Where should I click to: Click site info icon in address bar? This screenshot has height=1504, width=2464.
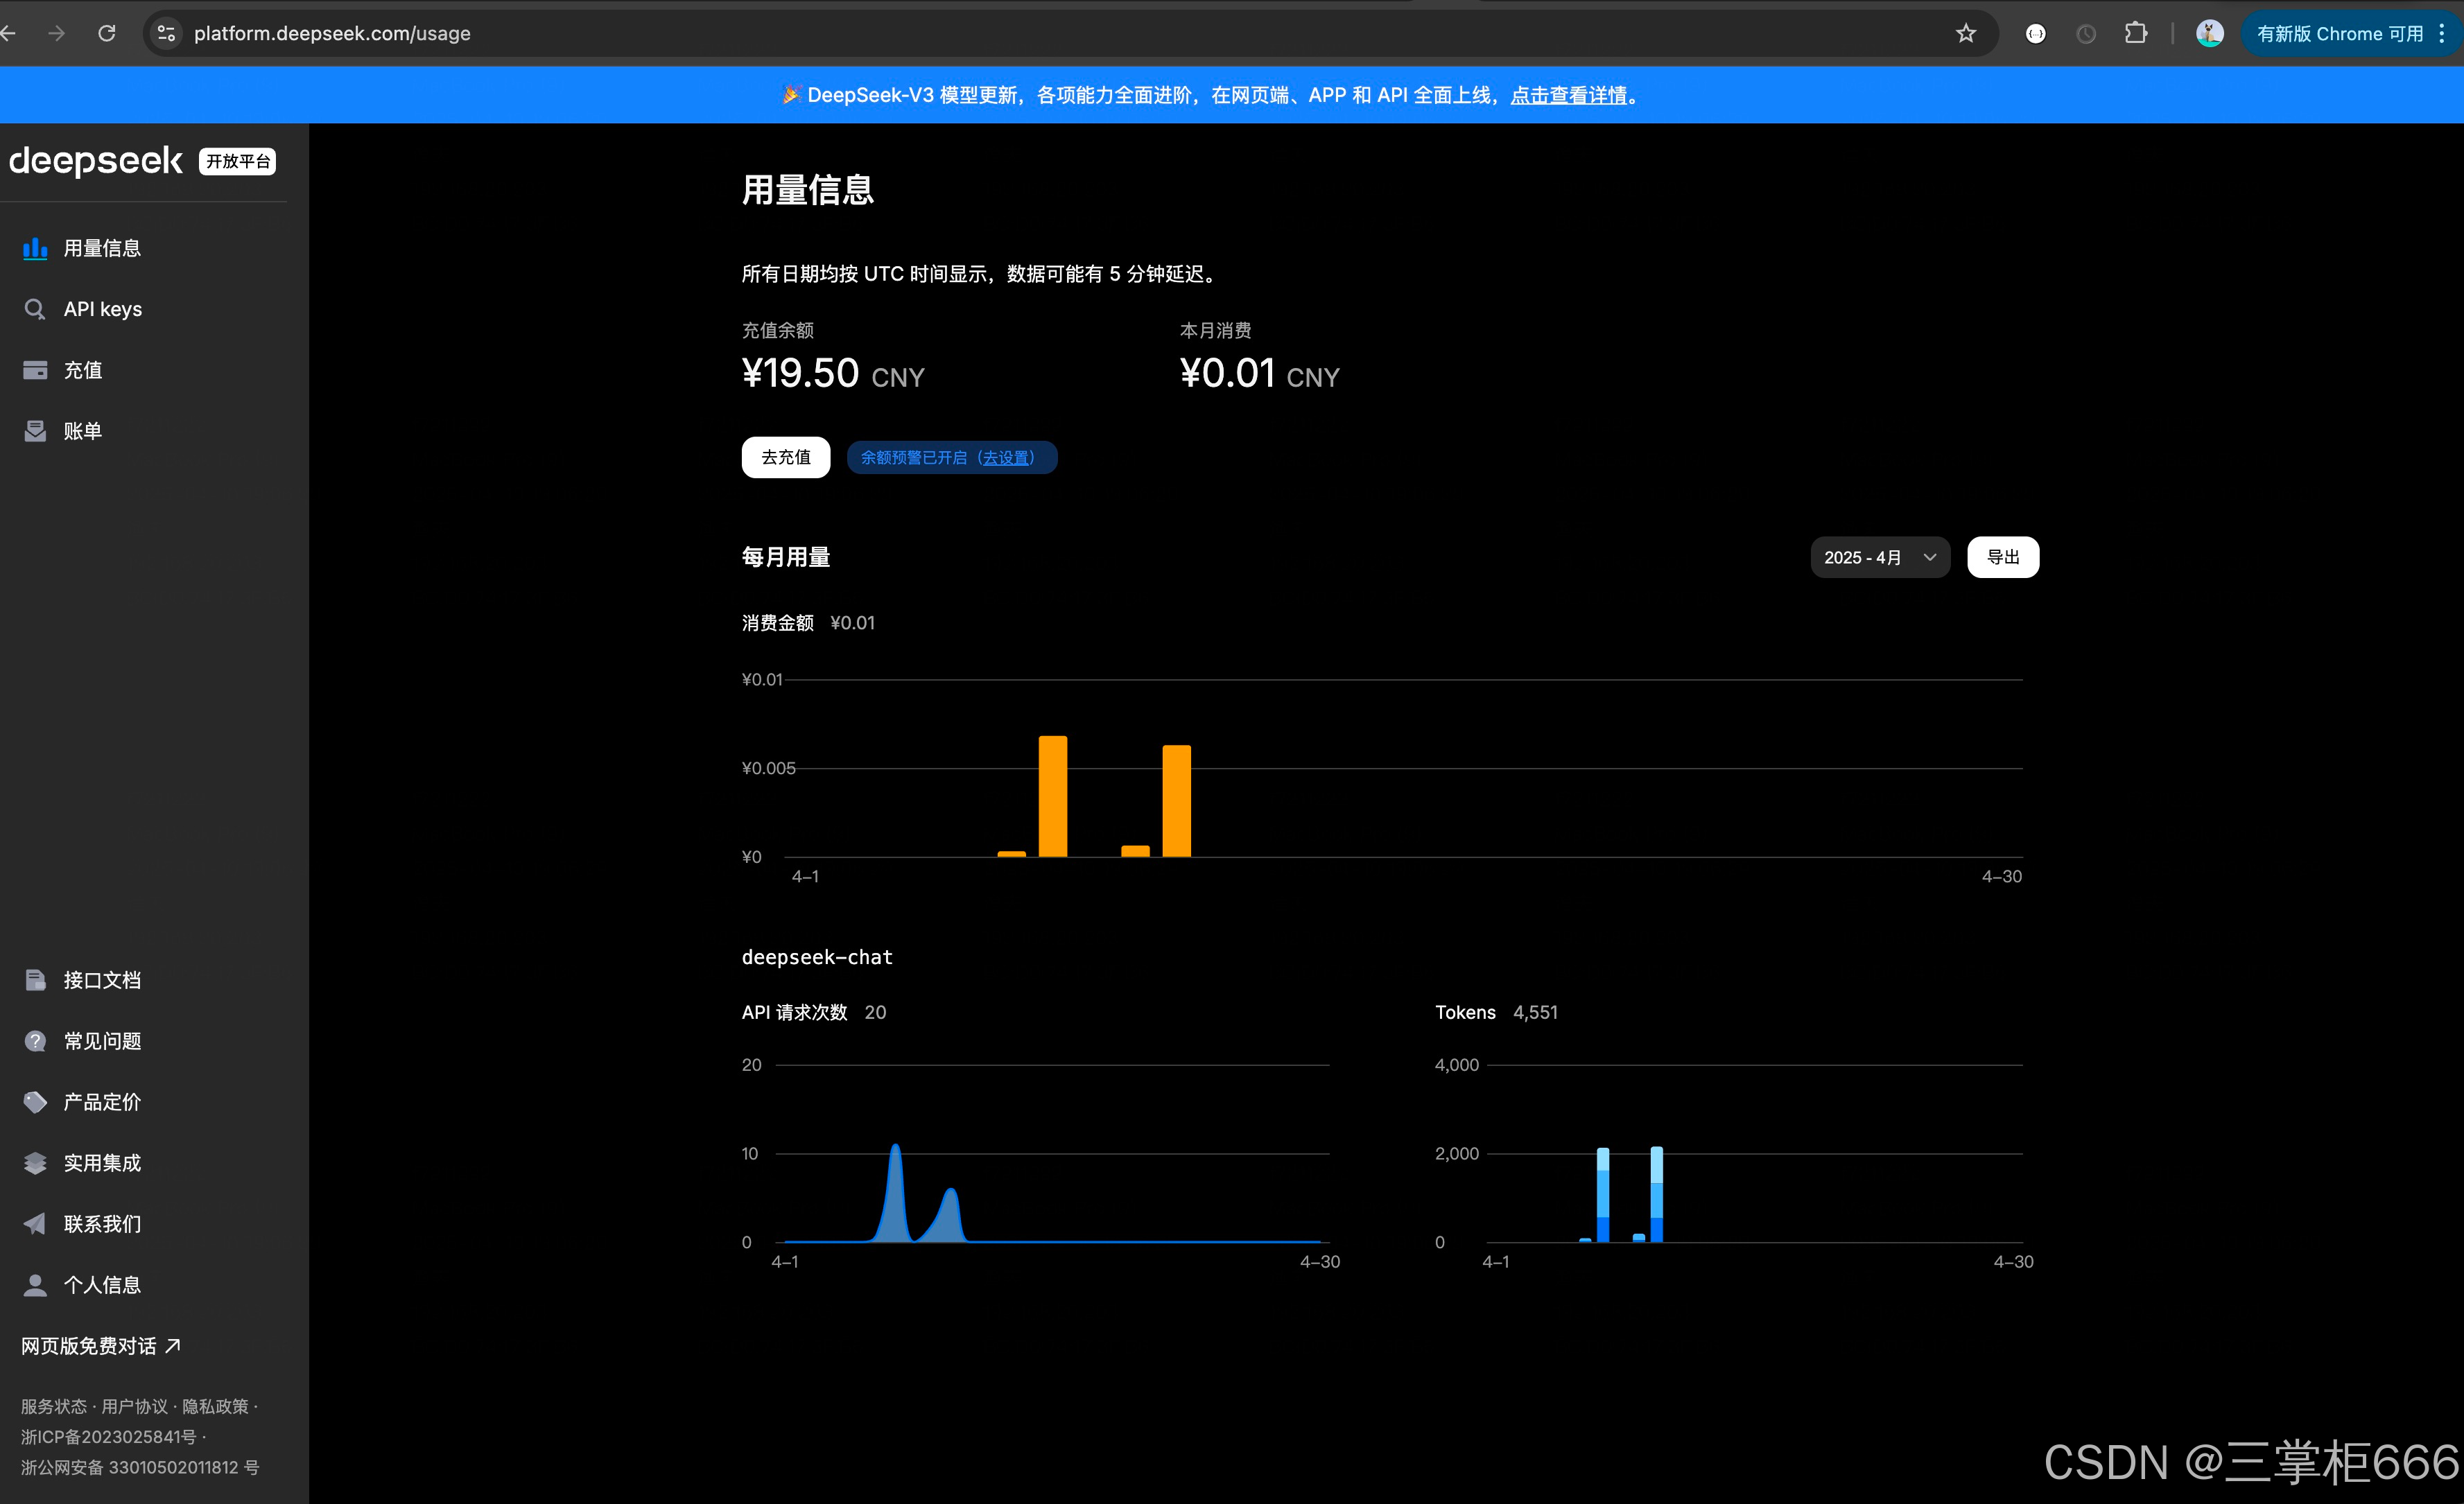click(x=166, y=33)
